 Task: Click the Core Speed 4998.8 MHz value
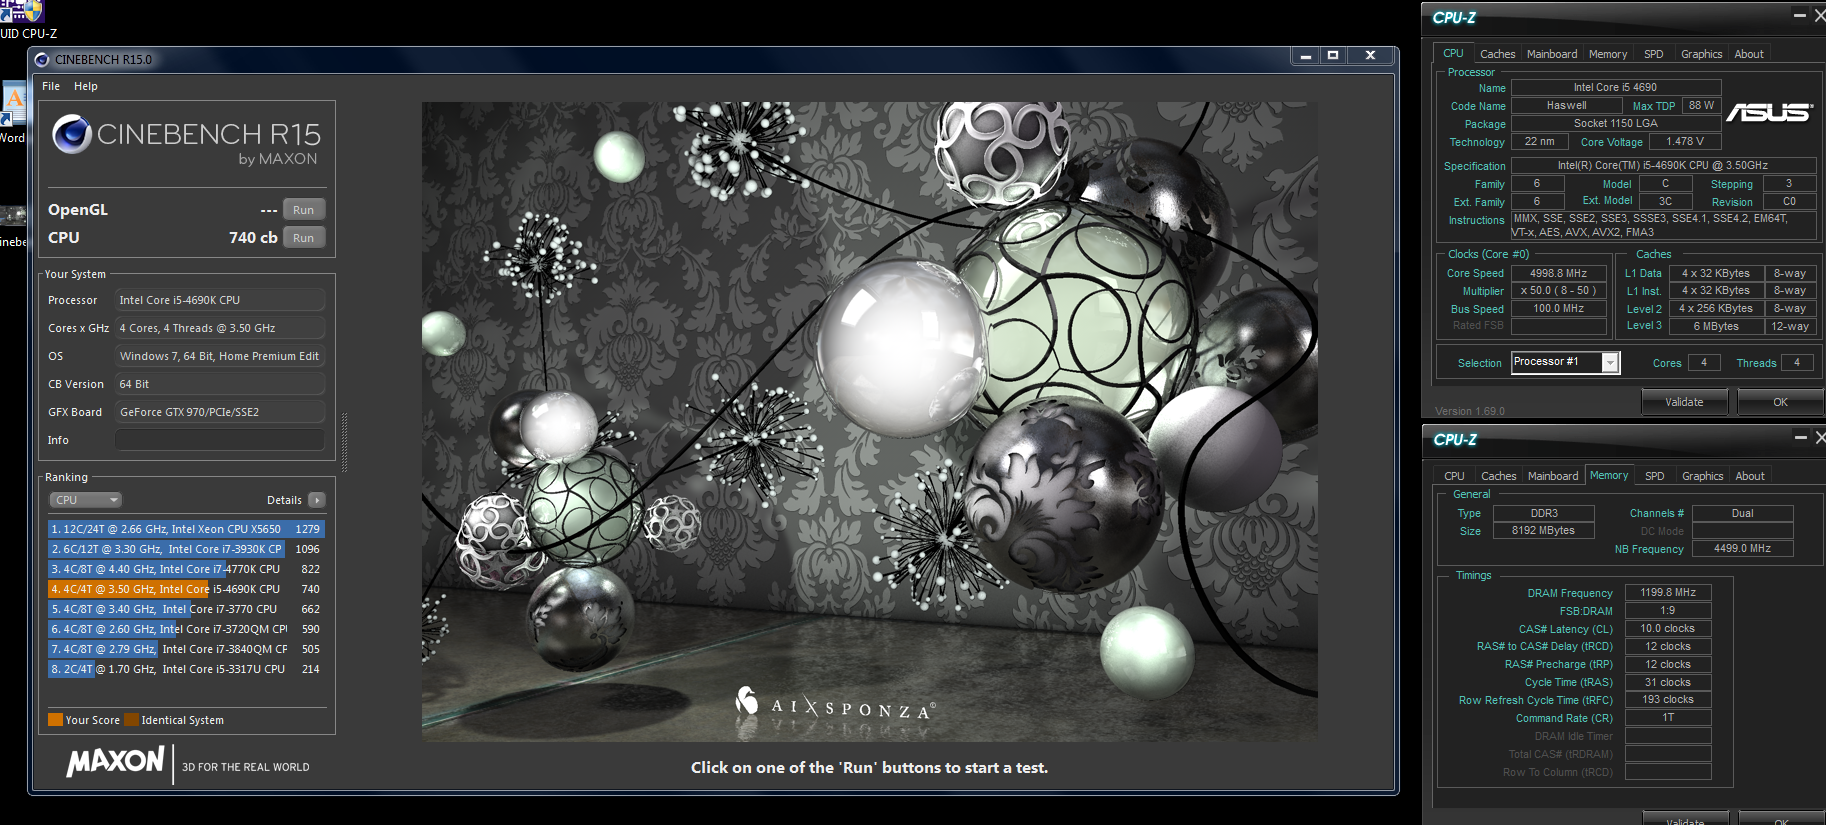pyautogui.click(x=1558, y=273)
